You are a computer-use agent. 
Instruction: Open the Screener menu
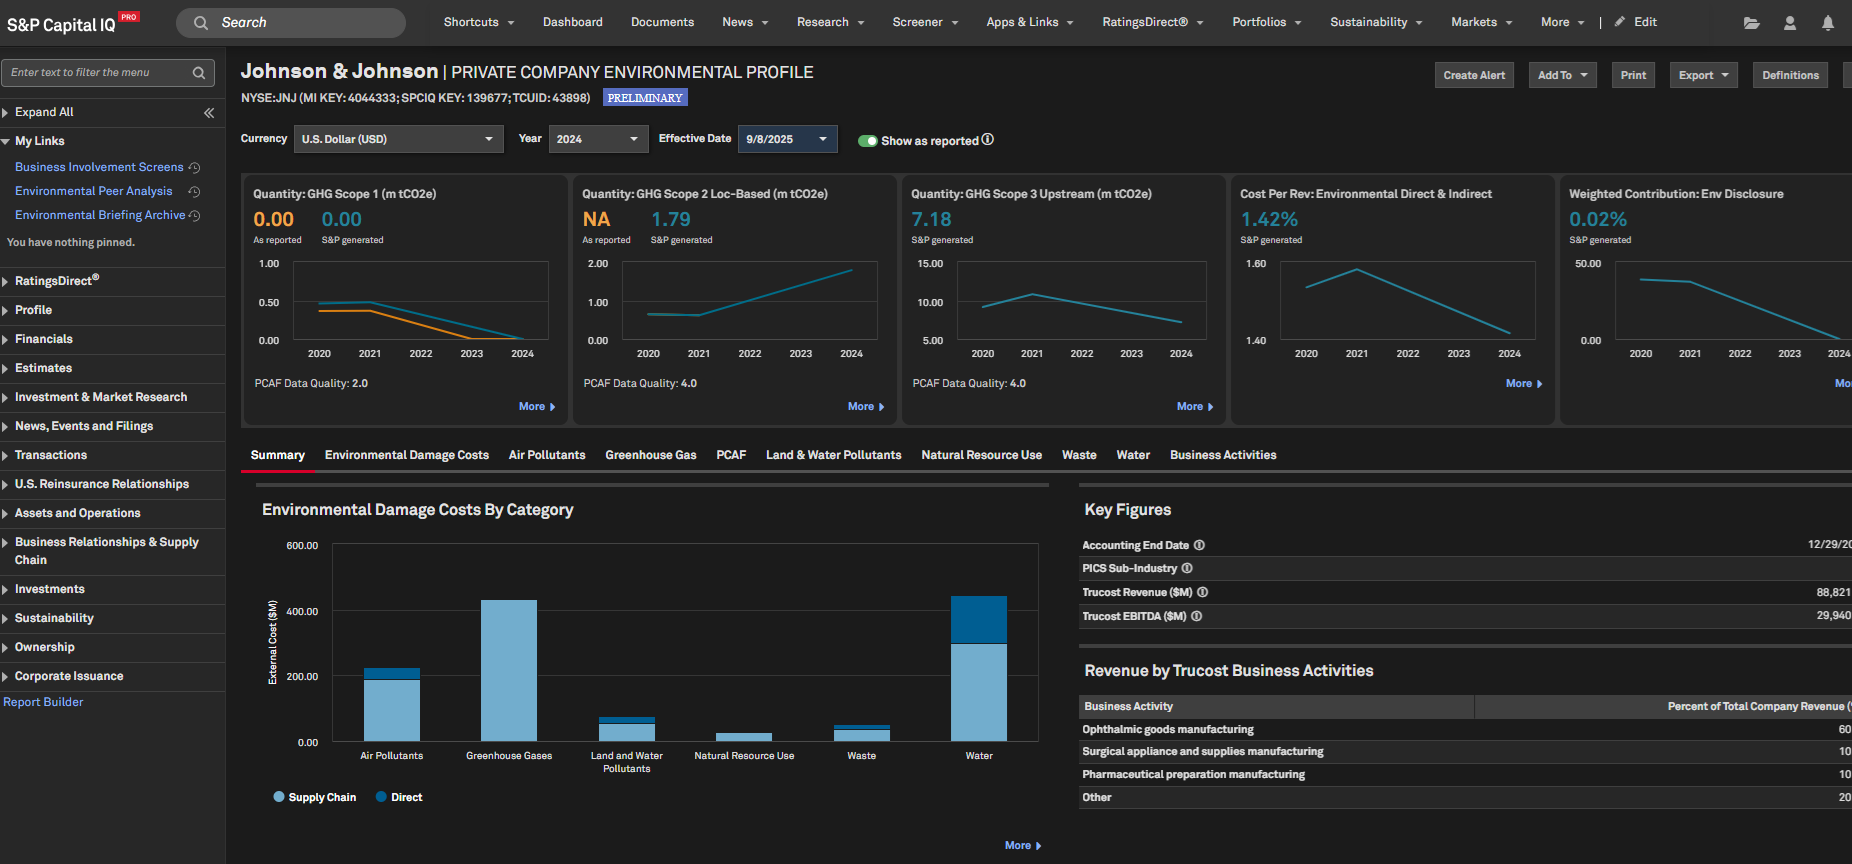pos(925,22)
